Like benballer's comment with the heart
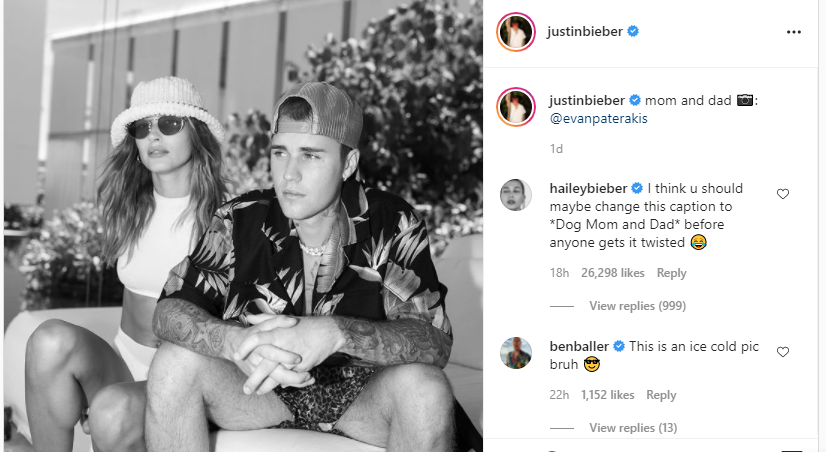The width and height of the screenshot is (826, 452). point(783,351)
